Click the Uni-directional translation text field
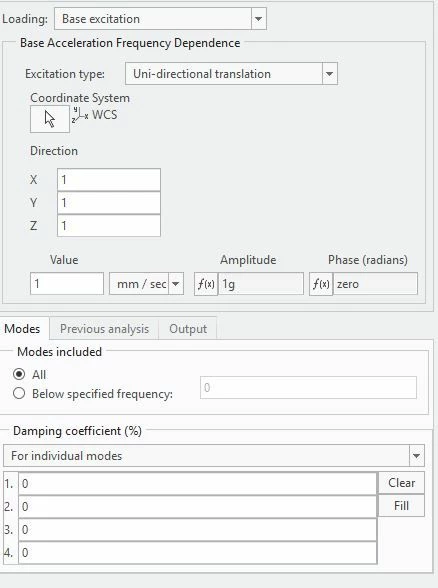 [224, 74]
